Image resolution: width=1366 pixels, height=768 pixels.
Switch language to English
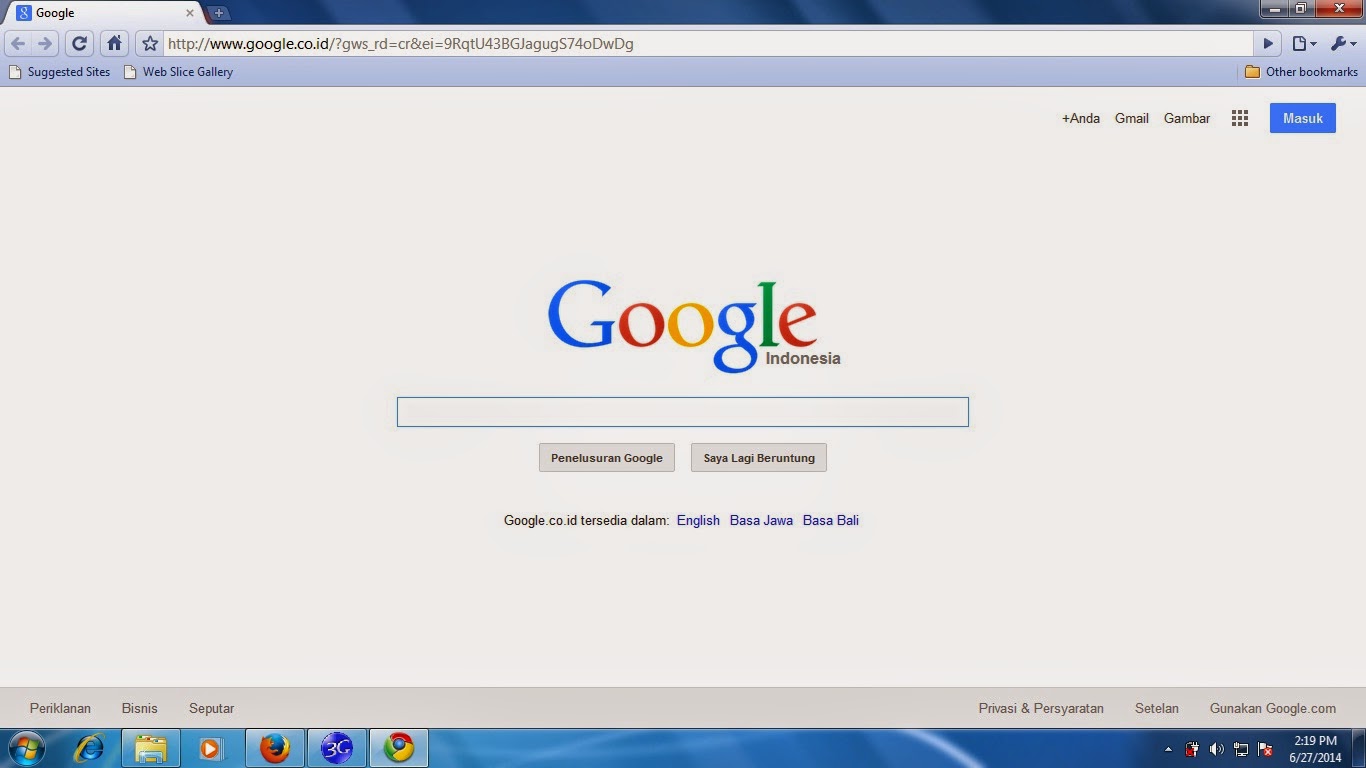click(698, 520)
